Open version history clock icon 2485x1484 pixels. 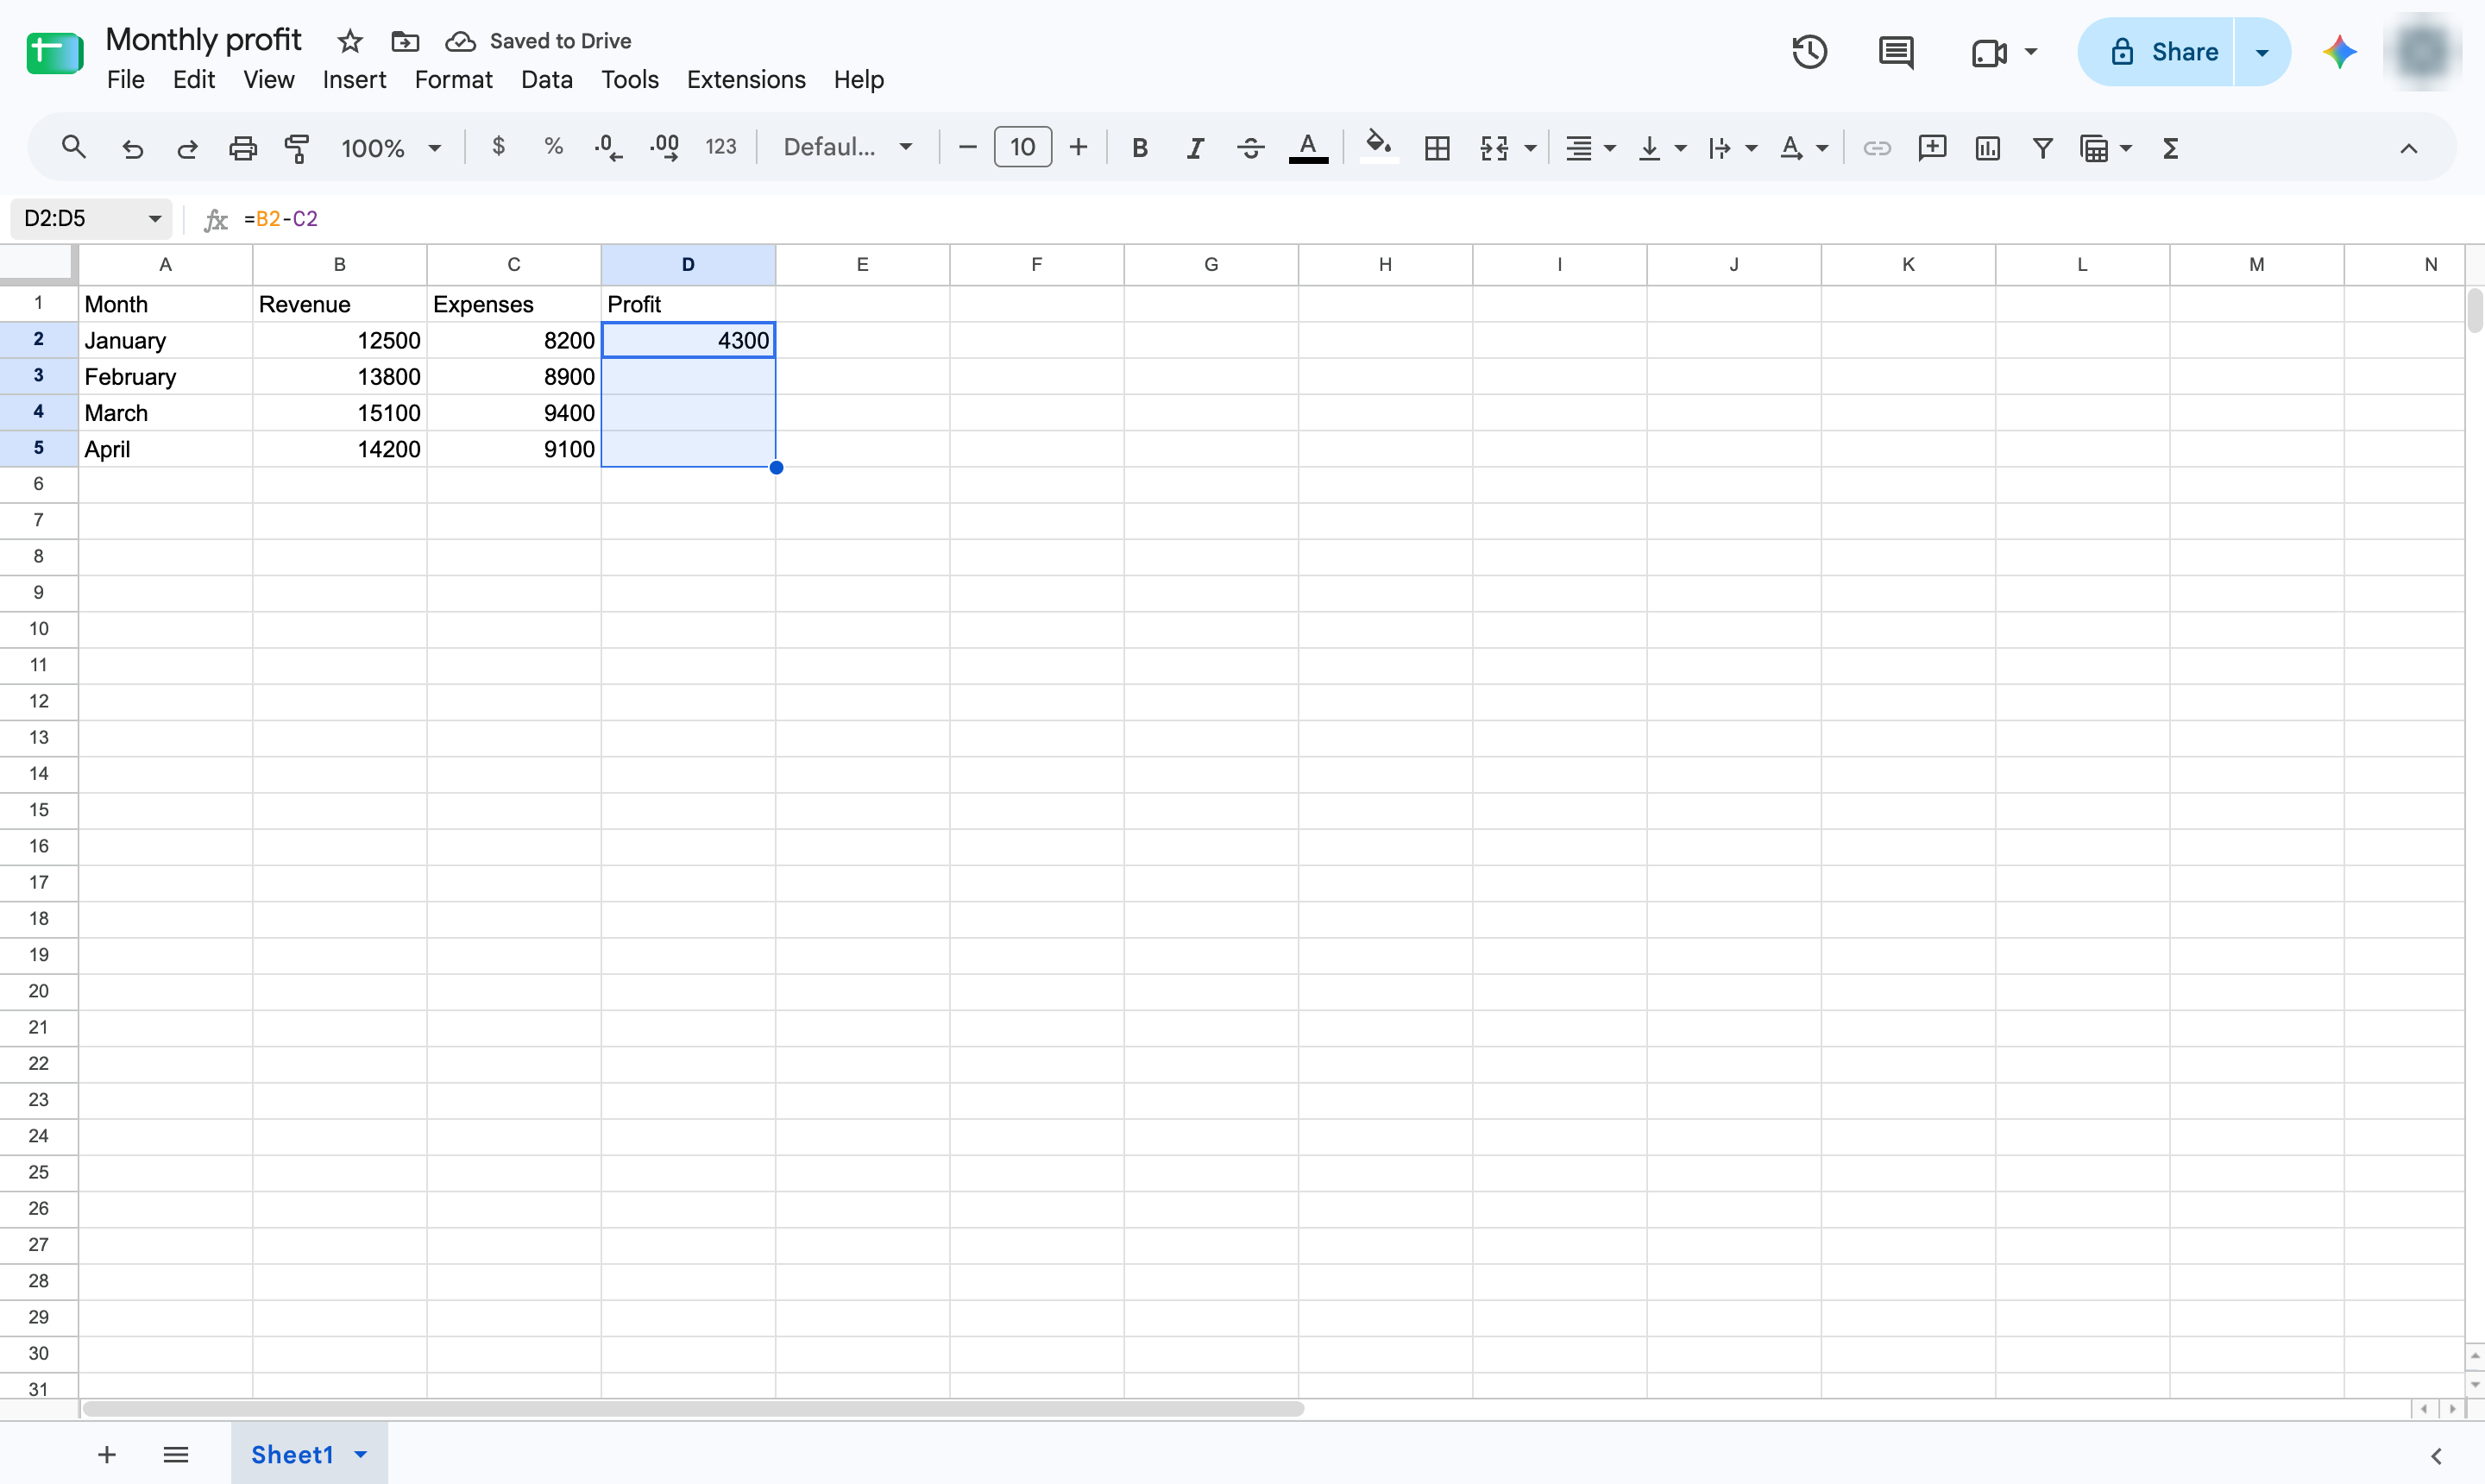click(x=1809, y=52)
